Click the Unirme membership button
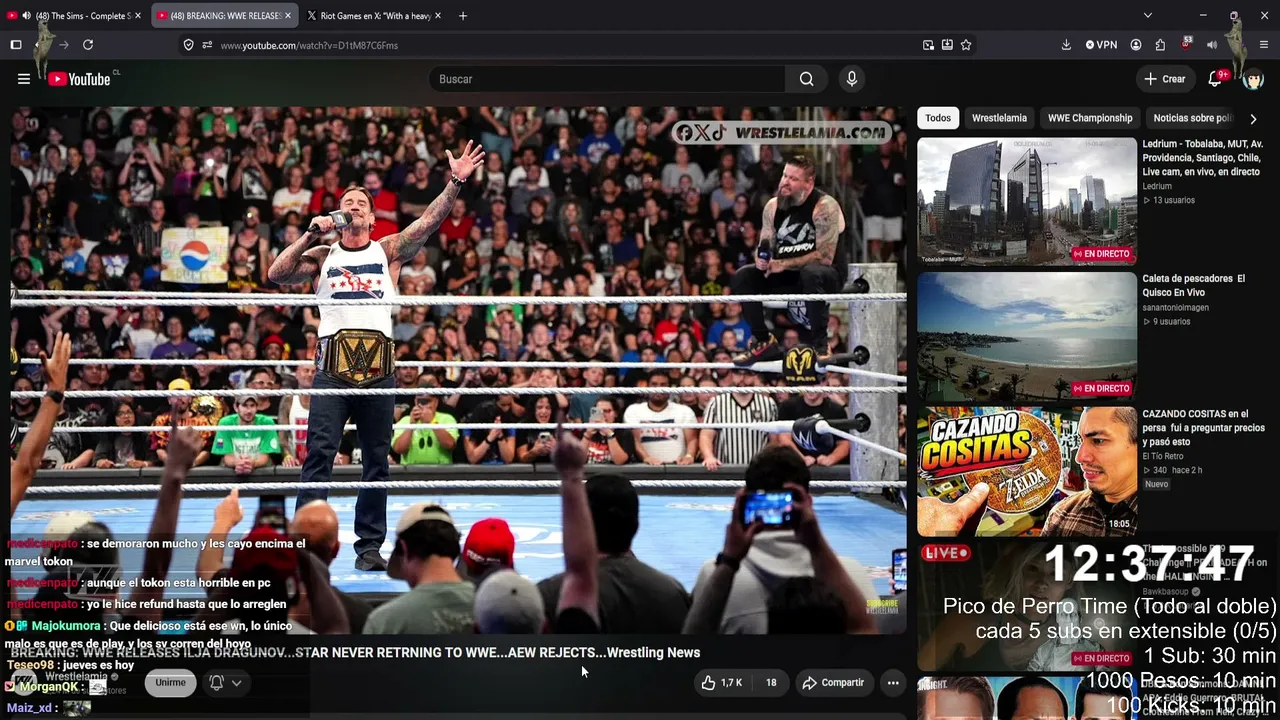The height and width of the screenshot is (720, 1280). 170,683
